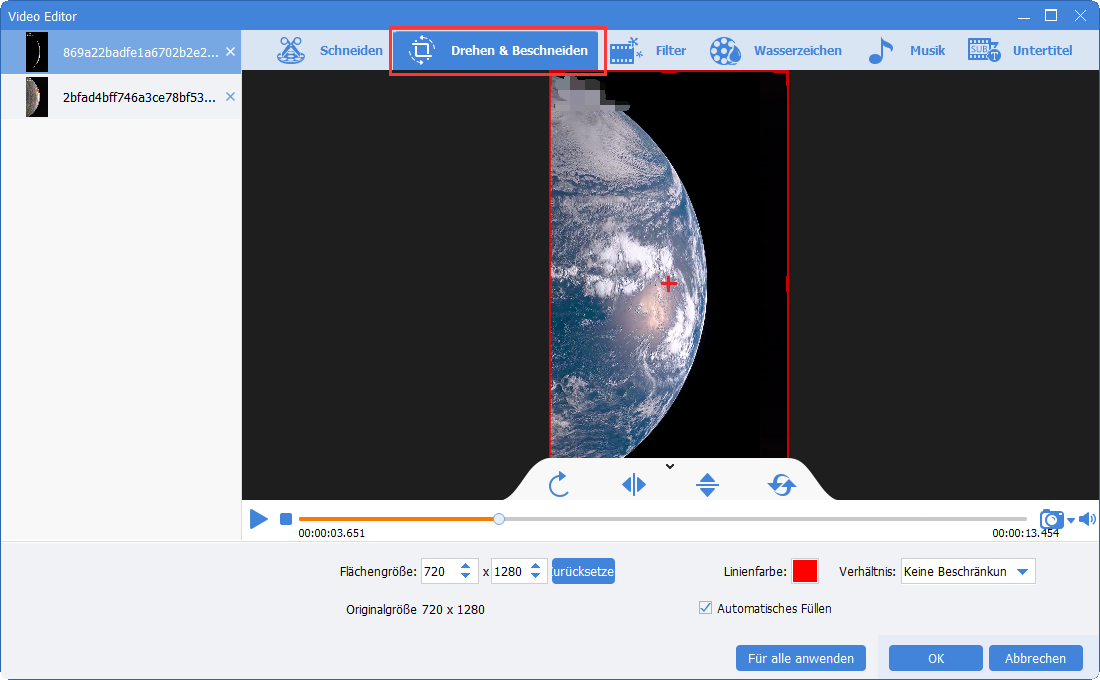Decrease crop height with down arrow
Image resolution: width=1100 pixels, height=680 pixels.
click(x=535, y=577)
